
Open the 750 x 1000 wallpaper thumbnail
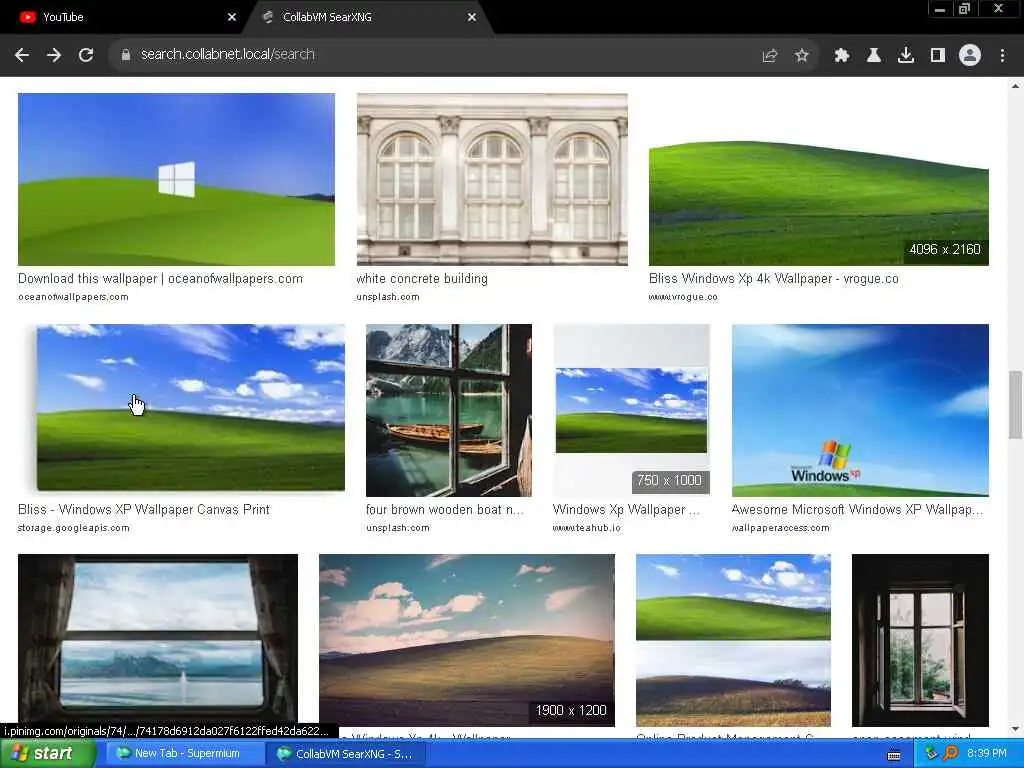click(631, 410)
